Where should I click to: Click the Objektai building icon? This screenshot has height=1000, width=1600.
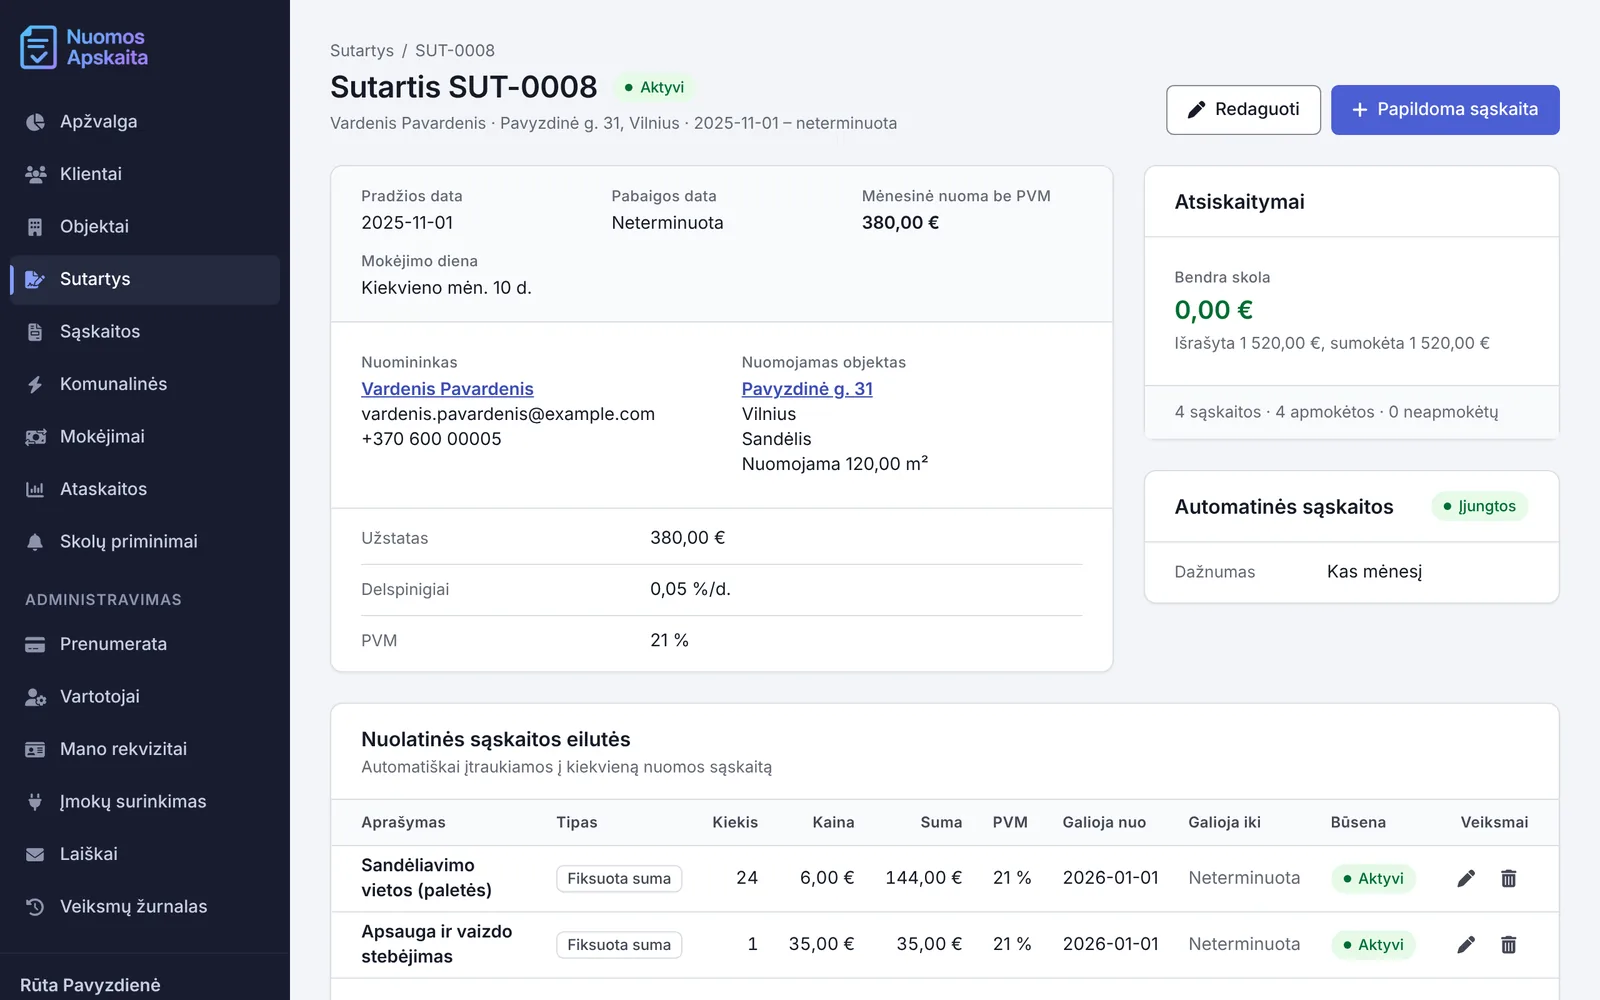[x=35, y=227]
